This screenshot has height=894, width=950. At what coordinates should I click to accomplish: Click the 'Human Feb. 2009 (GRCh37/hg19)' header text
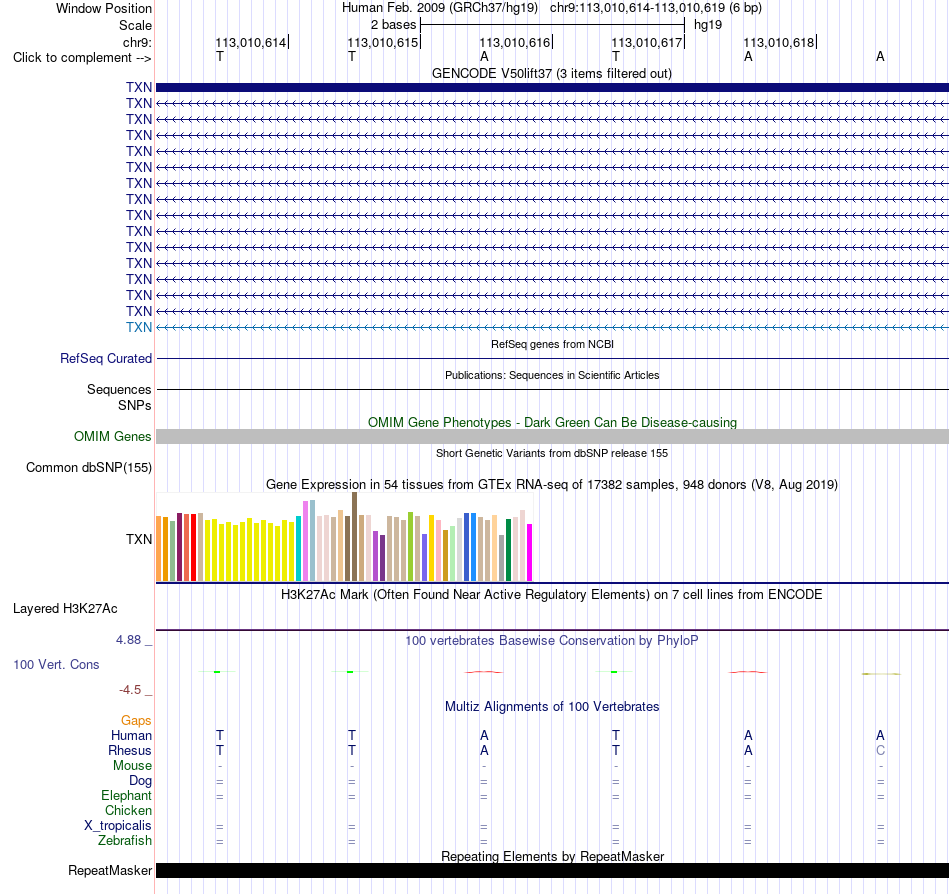point(440,8)
